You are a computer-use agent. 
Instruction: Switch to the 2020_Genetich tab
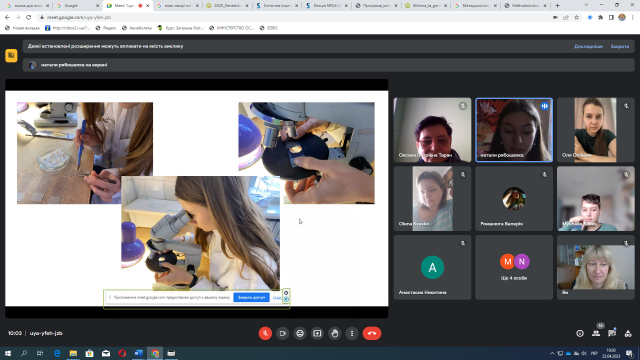pos(227,6)
